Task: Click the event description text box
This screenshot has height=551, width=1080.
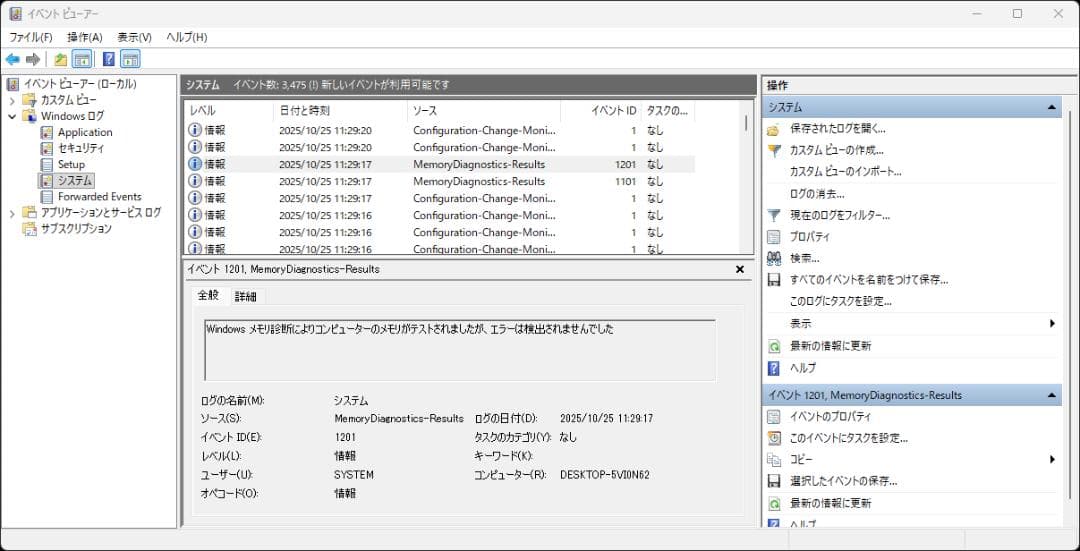Action: 460,351
